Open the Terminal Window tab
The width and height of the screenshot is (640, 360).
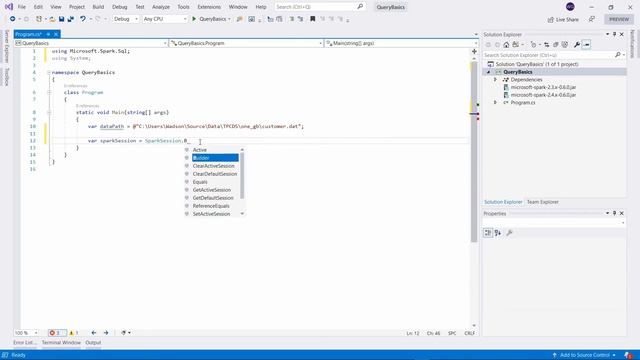61,343
